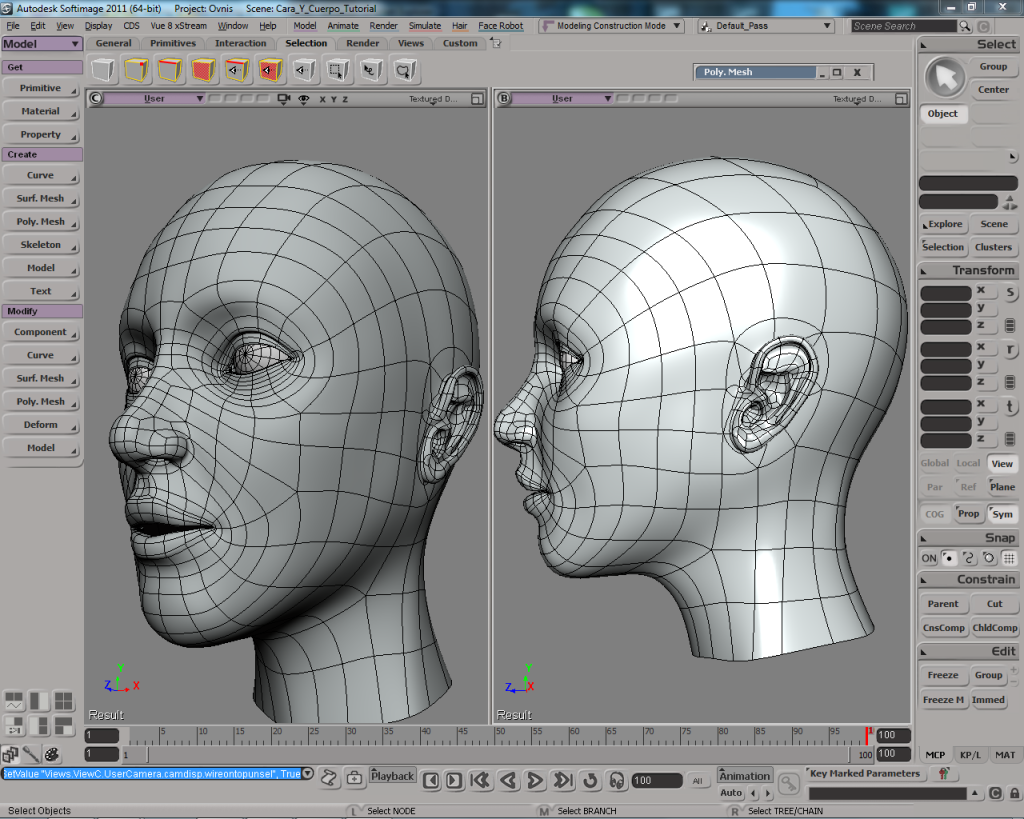Enable the View transform mode
This screenshot has height=819, width=1024.
pos(1001,463)
